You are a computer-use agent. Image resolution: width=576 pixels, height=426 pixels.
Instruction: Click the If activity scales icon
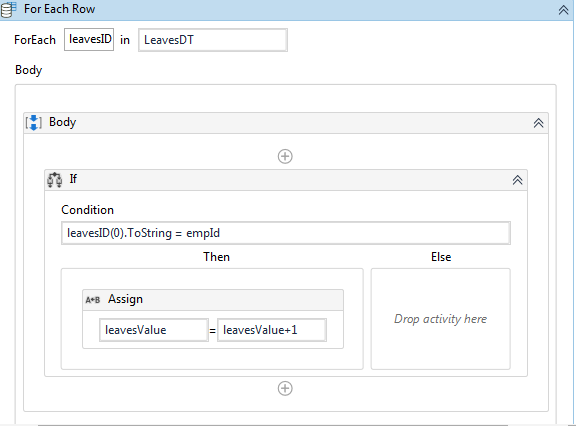pos(55,180)
